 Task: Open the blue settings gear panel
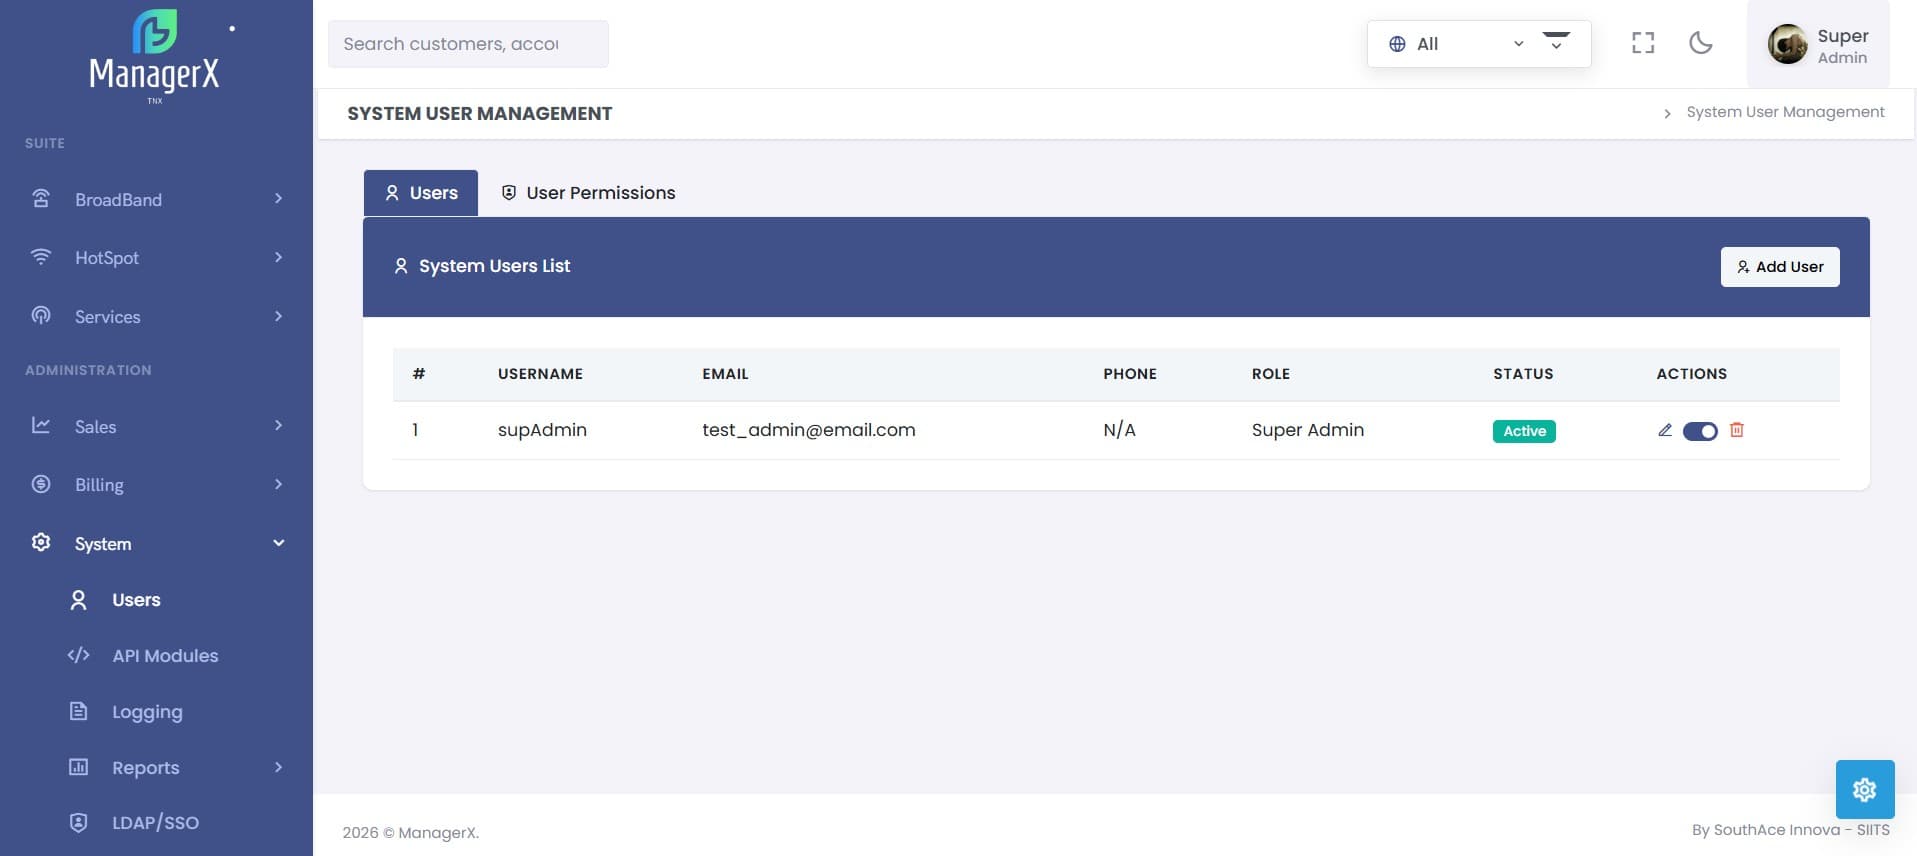[1865, 789]
